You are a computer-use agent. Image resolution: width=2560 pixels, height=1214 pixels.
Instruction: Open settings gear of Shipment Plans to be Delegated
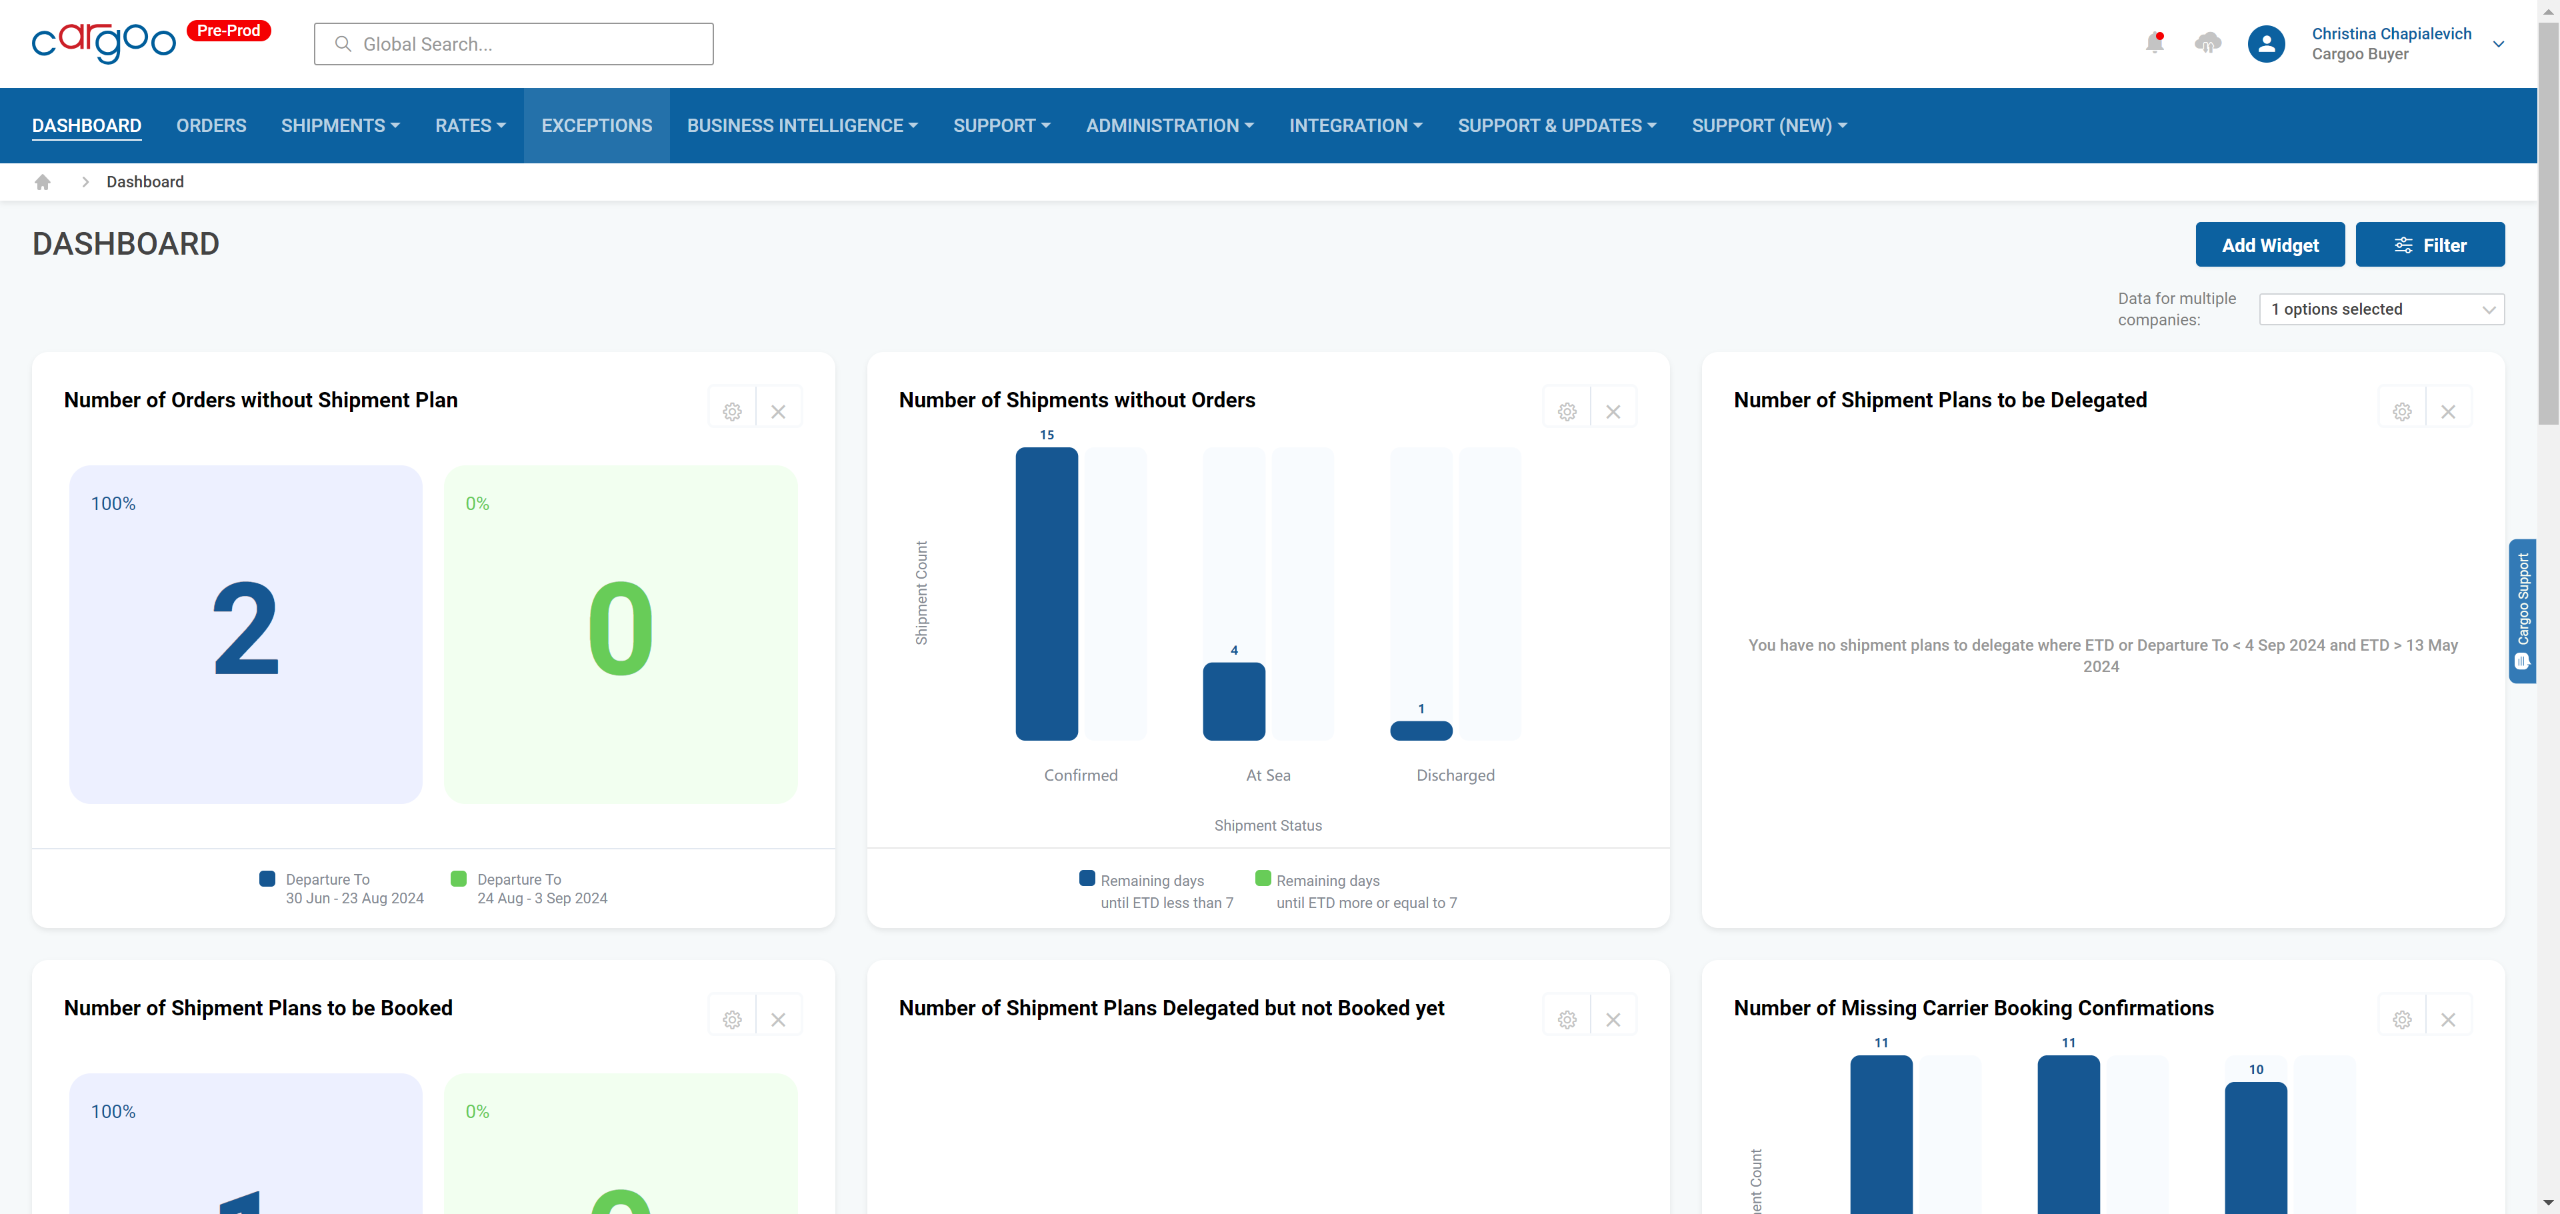[x=2402, y=411]
